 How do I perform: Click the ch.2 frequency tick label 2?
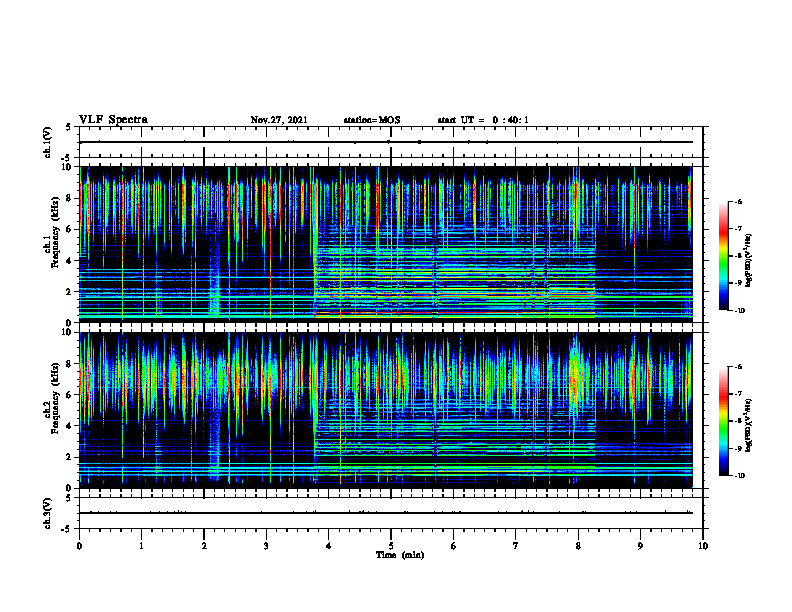coord(70,457)
